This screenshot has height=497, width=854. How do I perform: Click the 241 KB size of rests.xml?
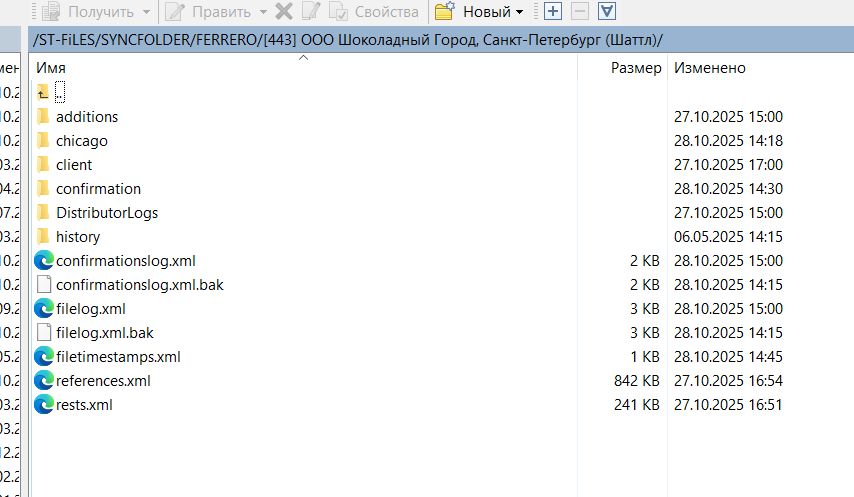tap(637, 404)
